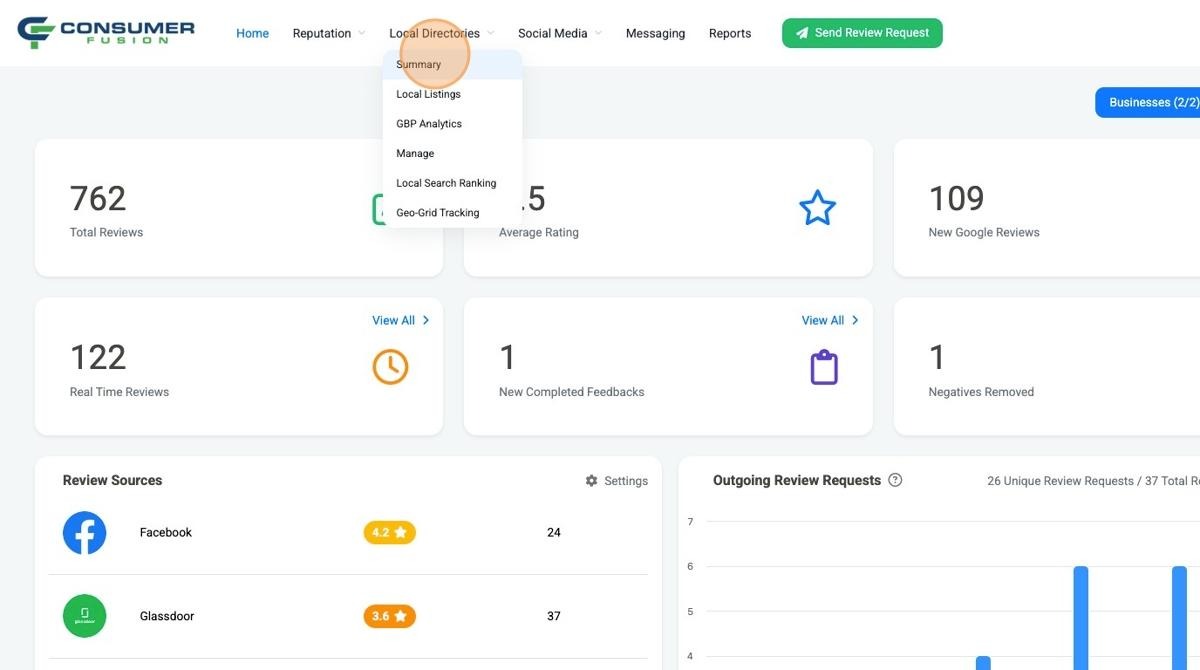Screen dimensions: 1200x670
Task: Click the paper plane icon on Send Review Request
Action: pyautogui.click(x=802, y=33)
